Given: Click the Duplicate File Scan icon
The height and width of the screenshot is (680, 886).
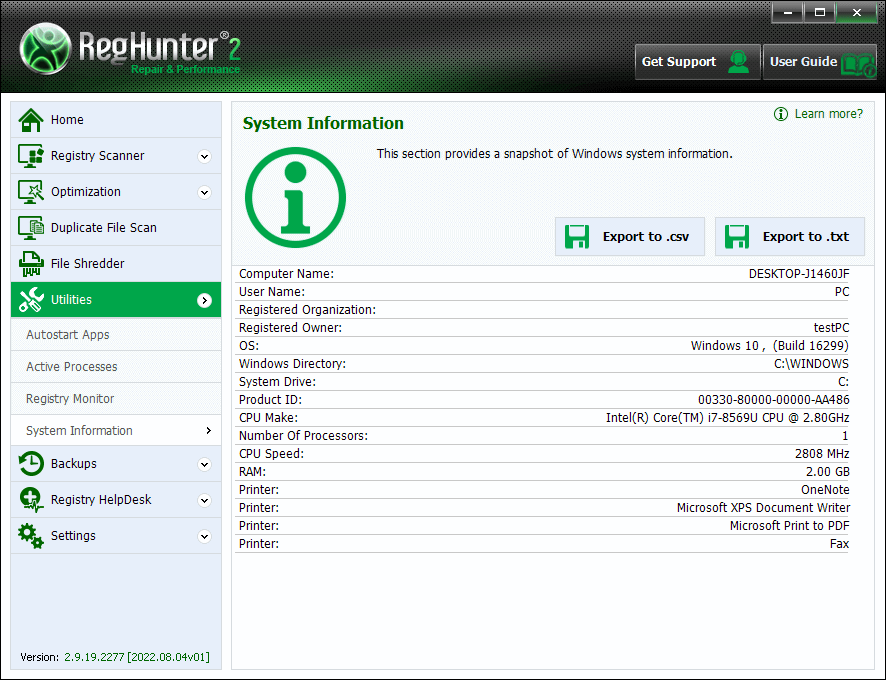Looking at the screenshot, I should [x=32, y=228].
